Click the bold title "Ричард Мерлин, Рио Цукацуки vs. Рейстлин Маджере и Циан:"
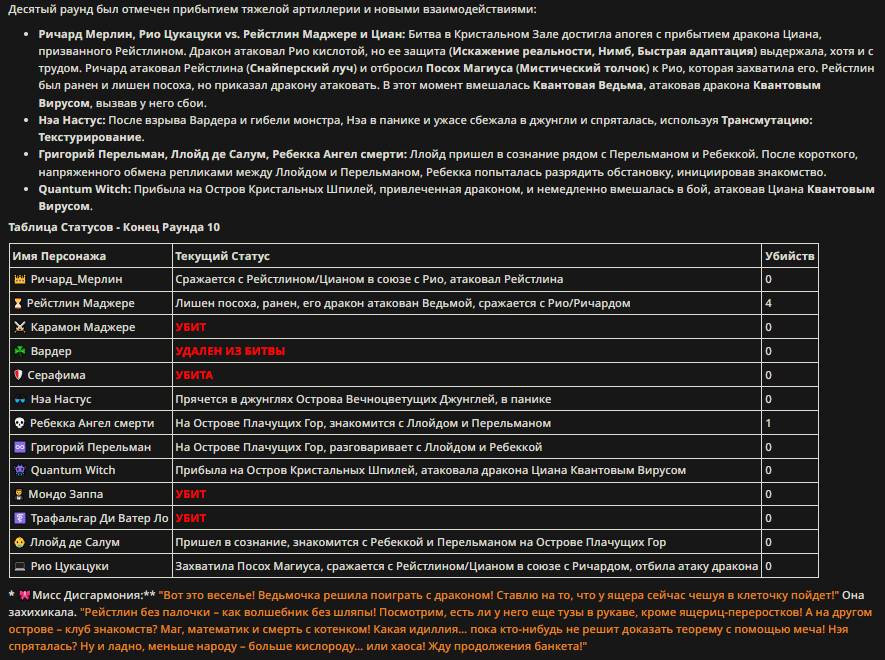This screenshot has width=885, height=660. point(222,34)
